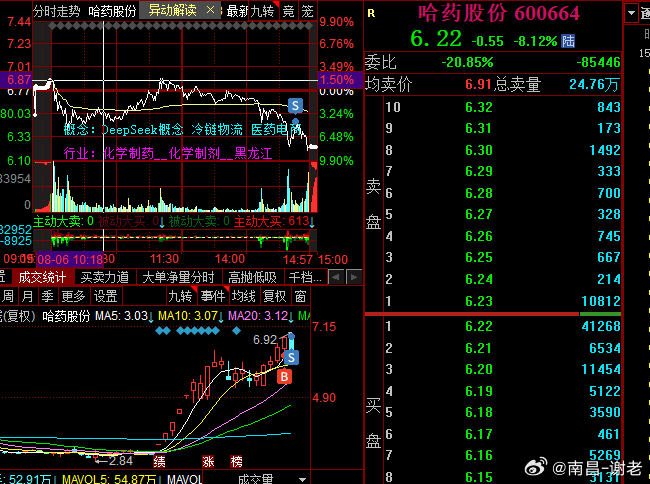Click the 张 event marker below the K-line

click(x=208, y=461)
